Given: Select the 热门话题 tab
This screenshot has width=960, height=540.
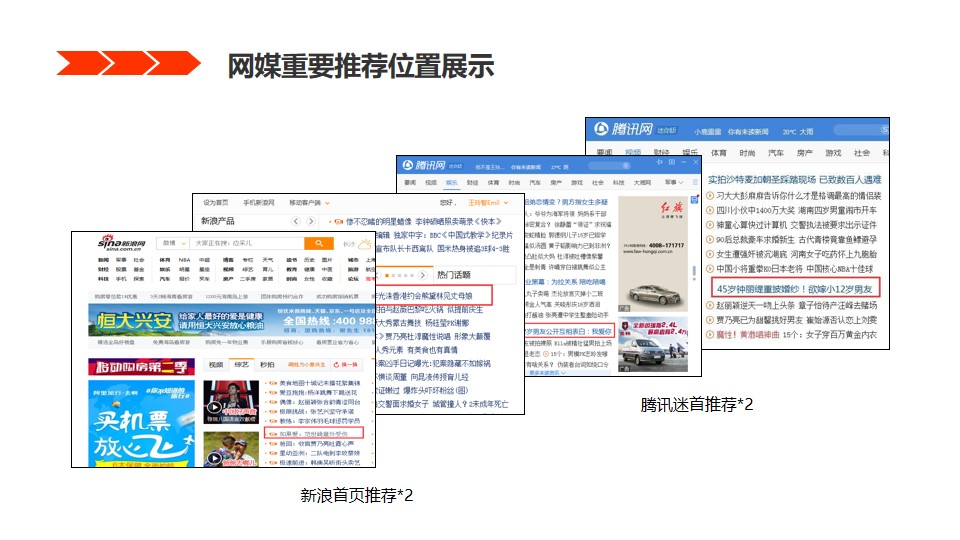Looking at the screenshot, I should [454, 275].
